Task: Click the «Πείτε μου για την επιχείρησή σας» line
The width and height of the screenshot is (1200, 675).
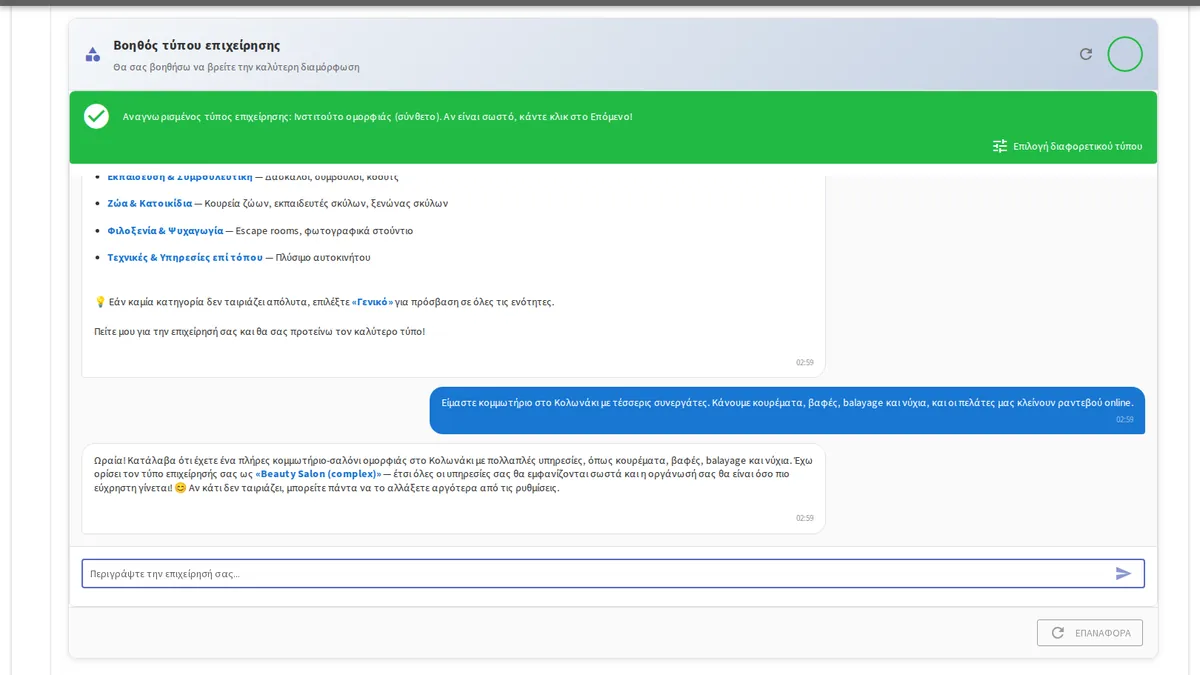Action: click(259, 331)
